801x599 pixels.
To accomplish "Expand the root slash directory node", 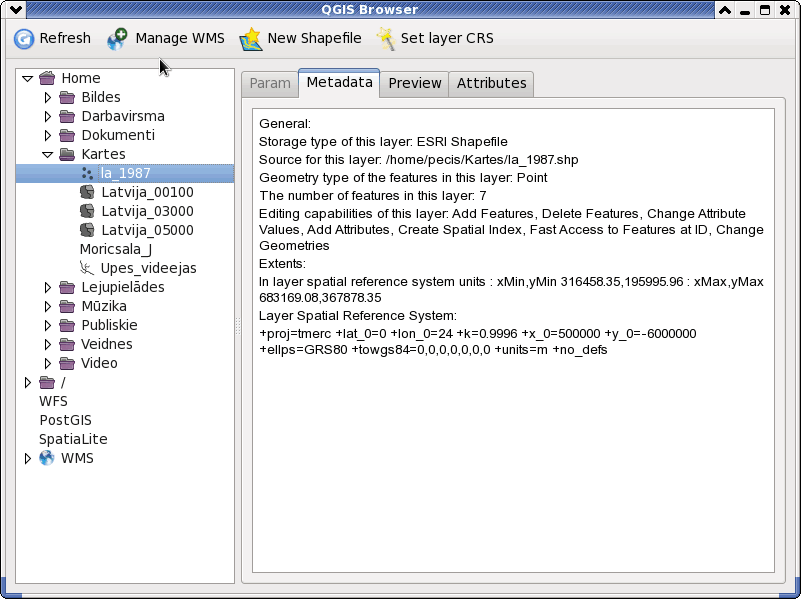I will tap(28, 382).
